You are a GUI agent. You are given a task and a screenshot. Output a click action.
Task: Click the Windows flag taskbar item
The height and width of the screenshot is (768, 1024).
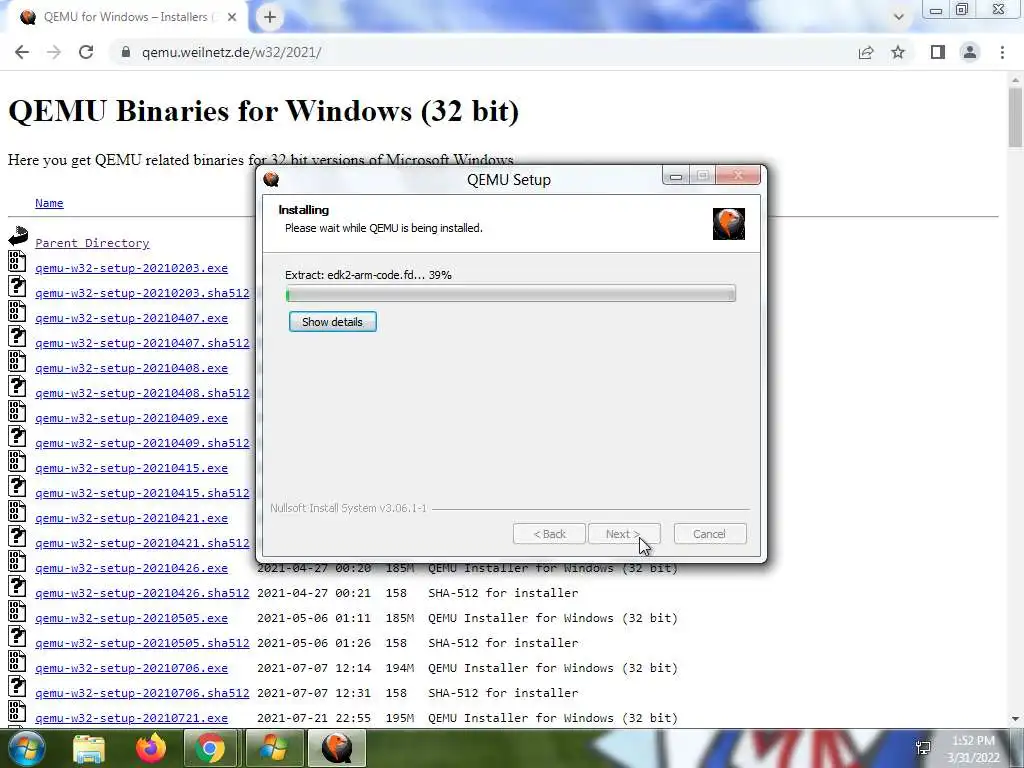(273, 748)
